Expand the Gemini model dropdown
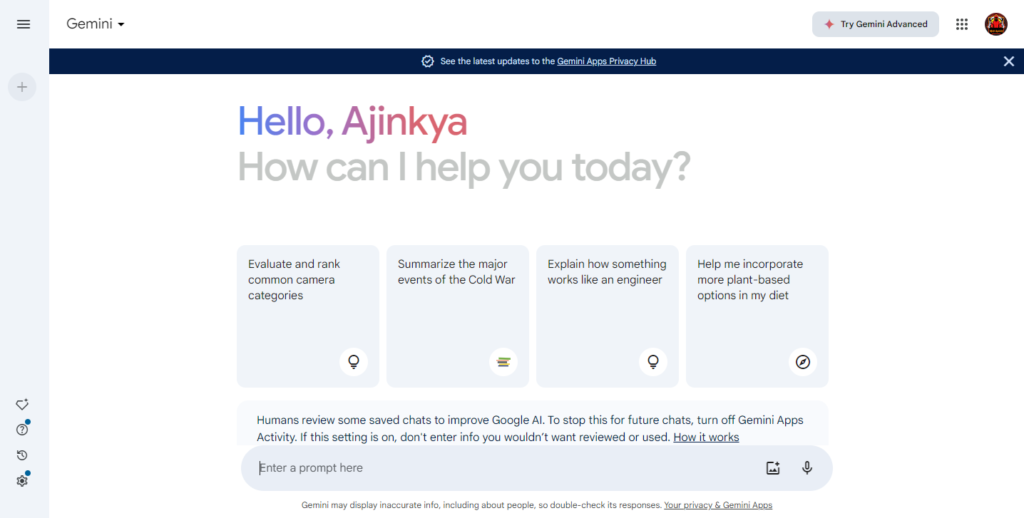This screenshot has height=518, width=1024. click(95, 24)
